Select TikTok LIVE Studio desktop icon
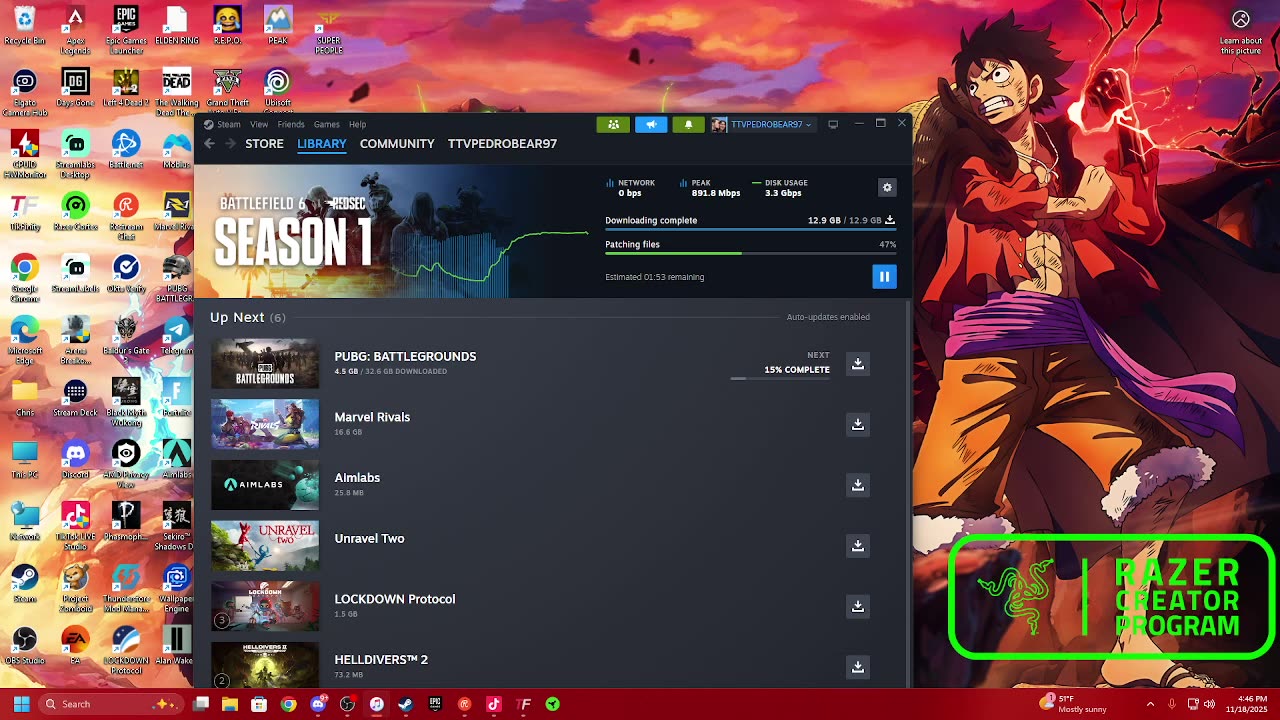 [x=75, y=526]
